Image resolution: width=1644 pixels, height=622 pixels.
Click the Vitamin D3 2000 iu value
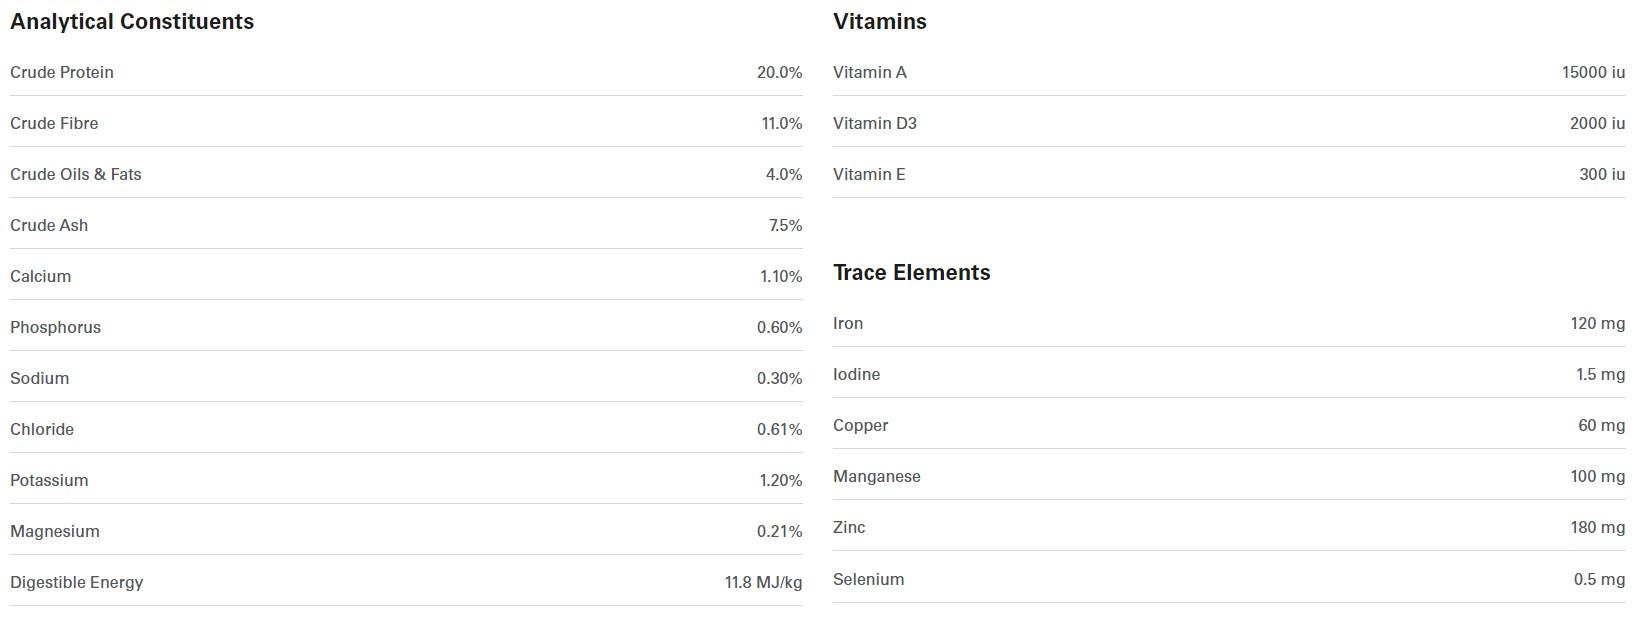coord(1597,124)
